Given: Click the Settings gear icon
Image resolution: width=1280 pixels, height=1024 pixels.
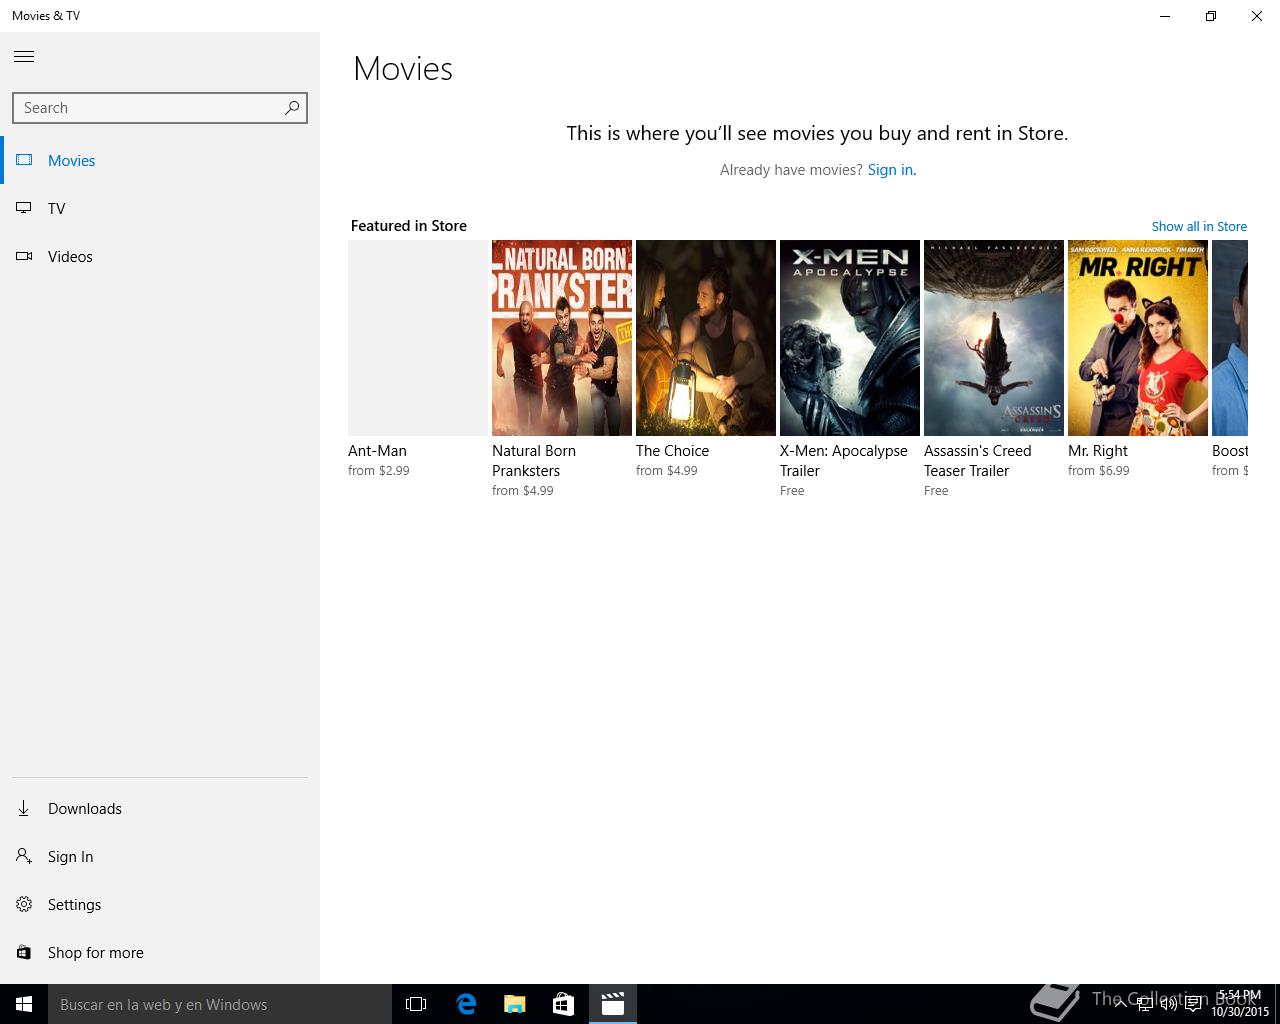Looking at the screenshot, I should point(24,904).
